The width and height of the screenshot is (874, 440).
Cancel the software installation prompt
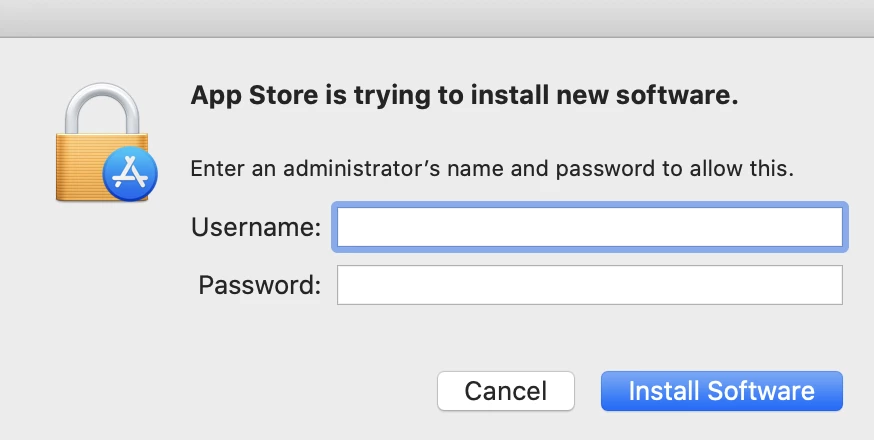click(506, 391)
